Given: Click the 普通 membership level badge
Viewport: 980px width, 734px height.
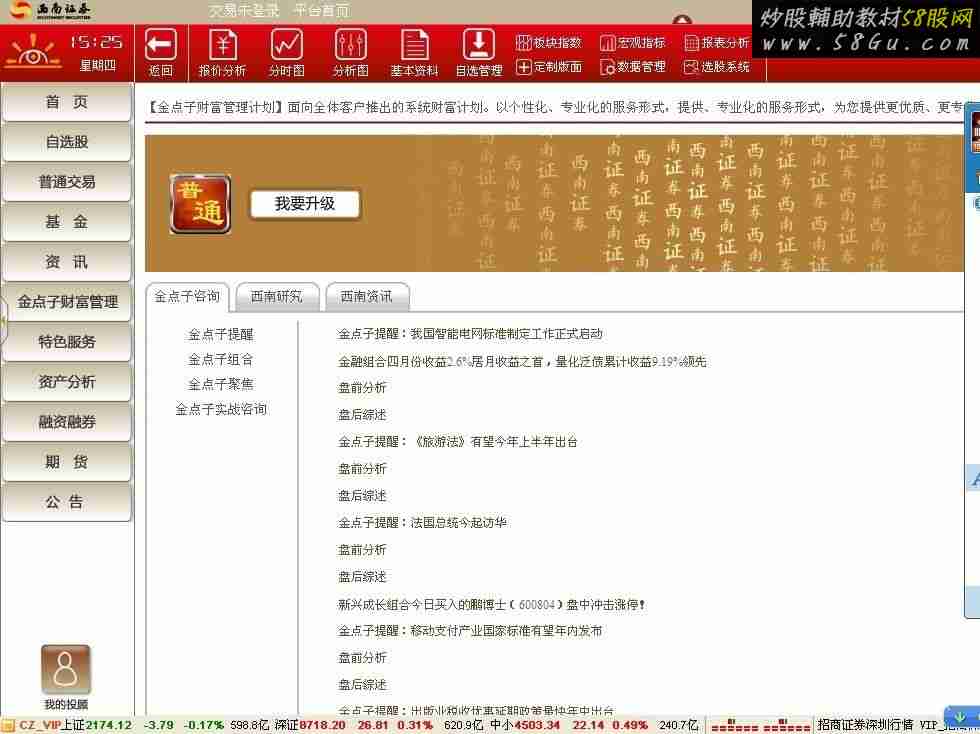Looking at the screenshot, I should [201, 204].
